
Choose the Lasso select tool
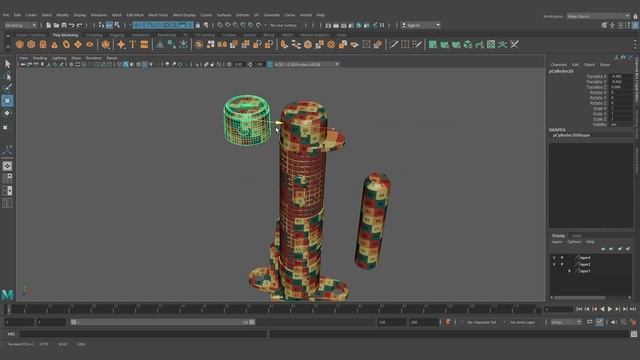pyautogui.click(x=7, y=76)
